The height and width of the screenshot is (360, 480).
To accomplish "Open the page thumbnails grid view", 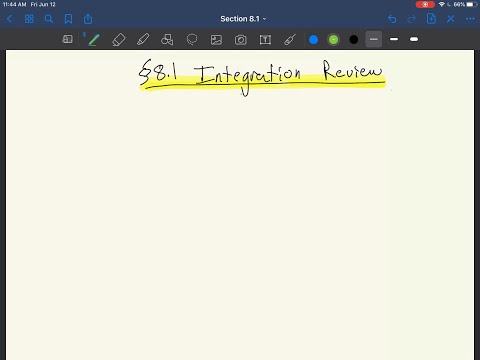I will 29,19.
